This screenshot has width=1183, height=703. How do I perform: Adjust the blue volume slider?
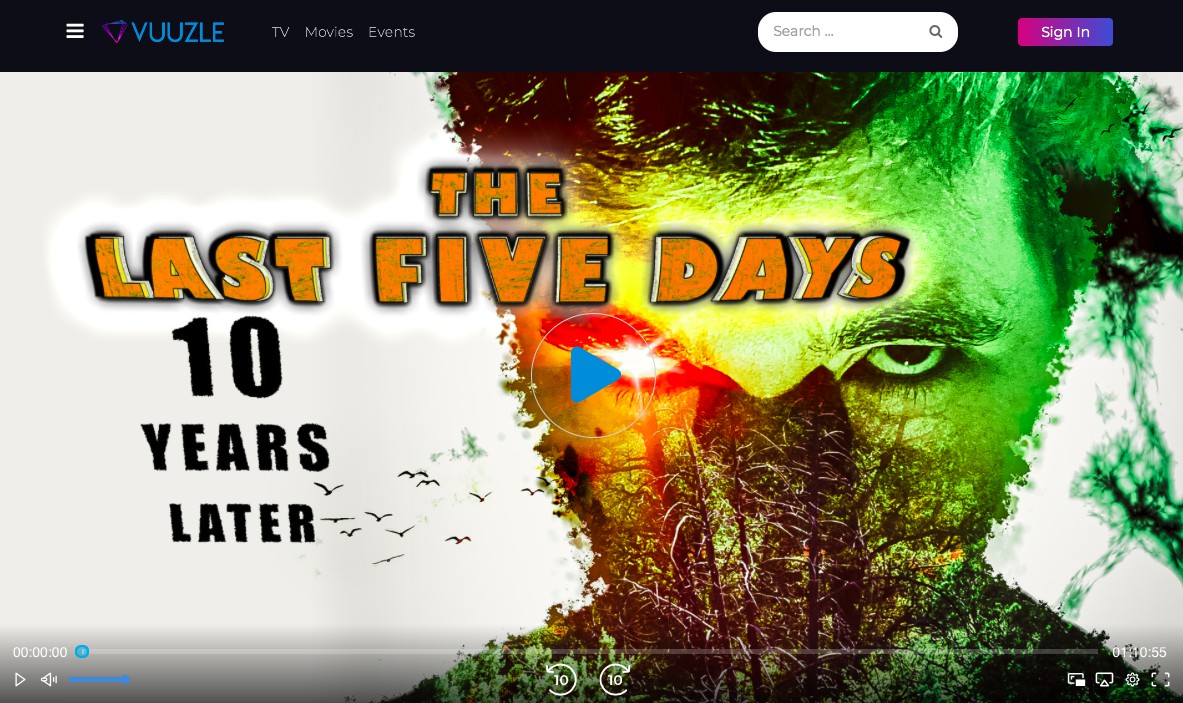(99, 680)
